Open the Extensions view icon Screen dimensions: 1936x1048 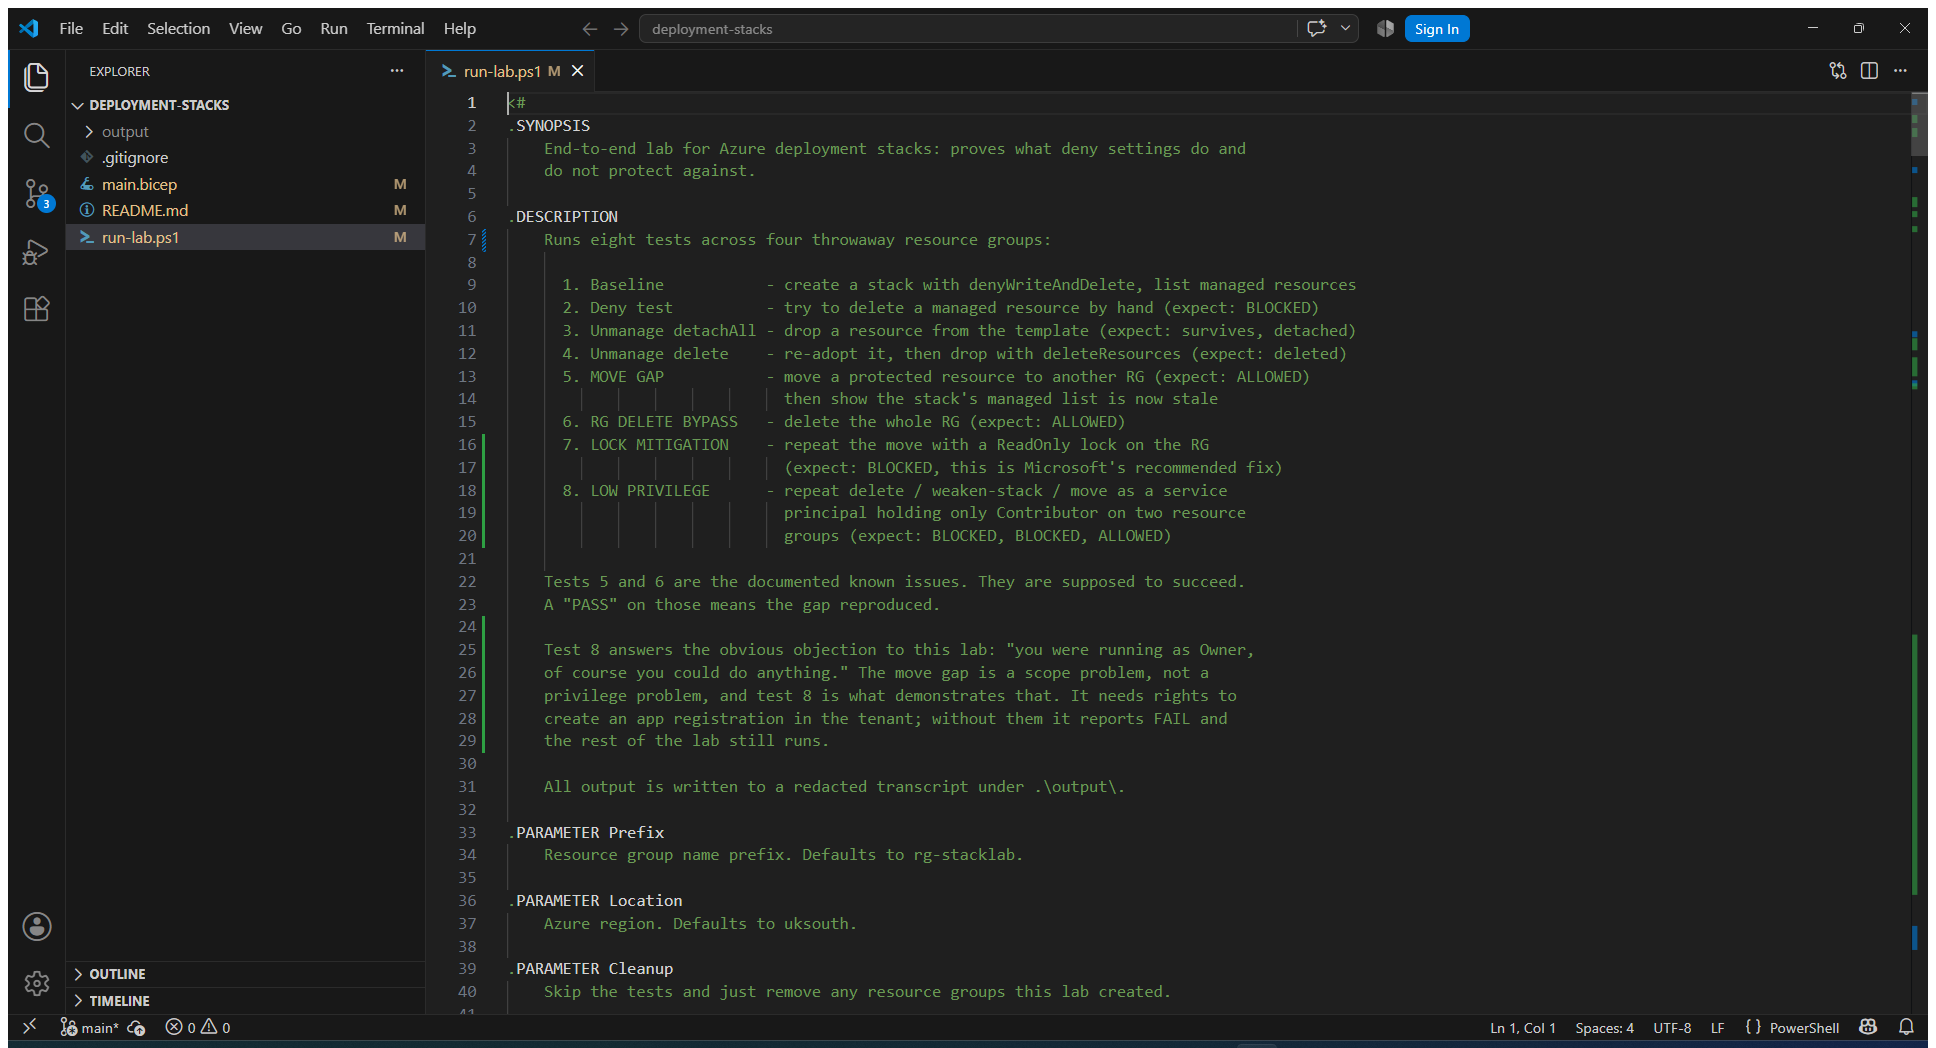[37, 309]
